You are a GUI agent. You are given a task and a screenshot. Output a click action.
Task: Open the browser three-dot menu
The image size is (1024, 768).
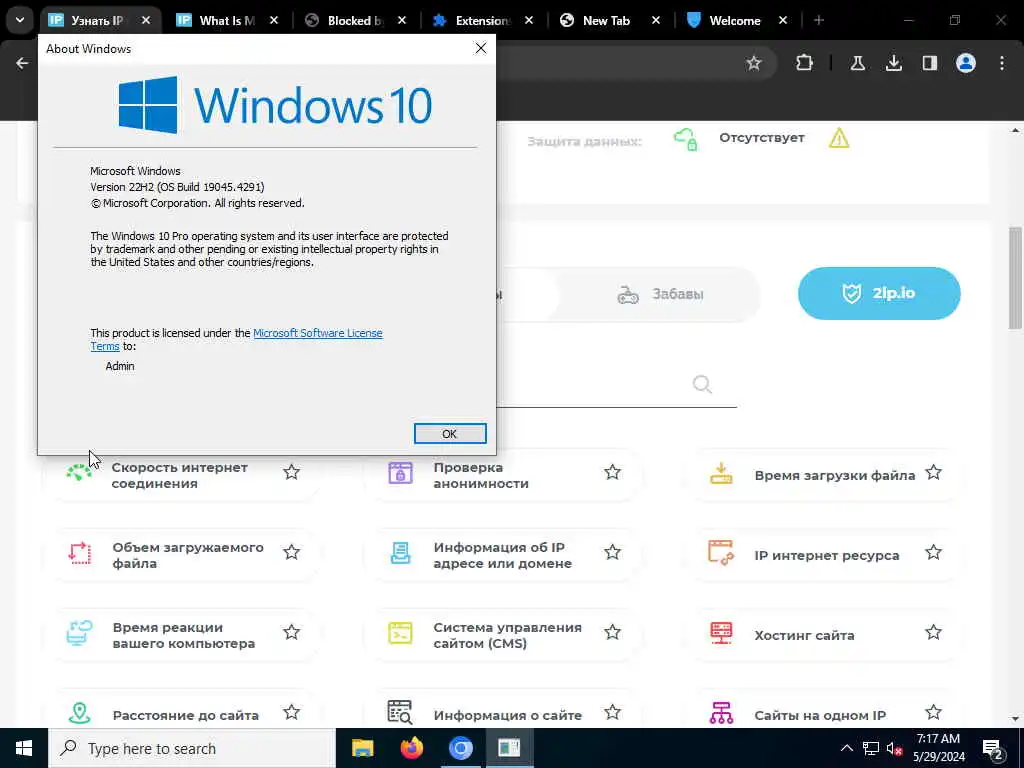(1002, 63)
